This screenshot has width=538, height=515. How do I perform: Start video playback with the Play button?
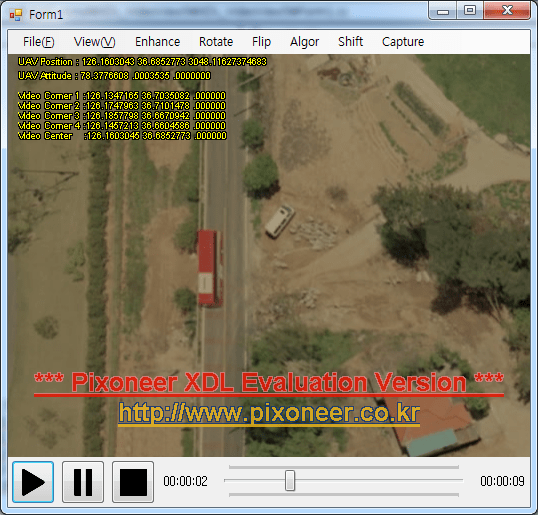coord(33,482)
